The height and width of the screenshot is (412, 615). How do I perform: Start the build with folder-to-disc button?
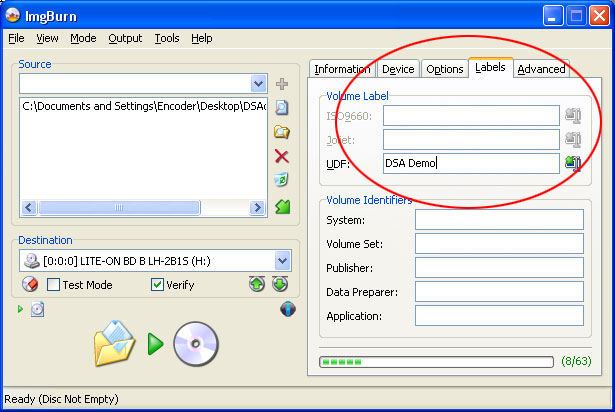114,344
